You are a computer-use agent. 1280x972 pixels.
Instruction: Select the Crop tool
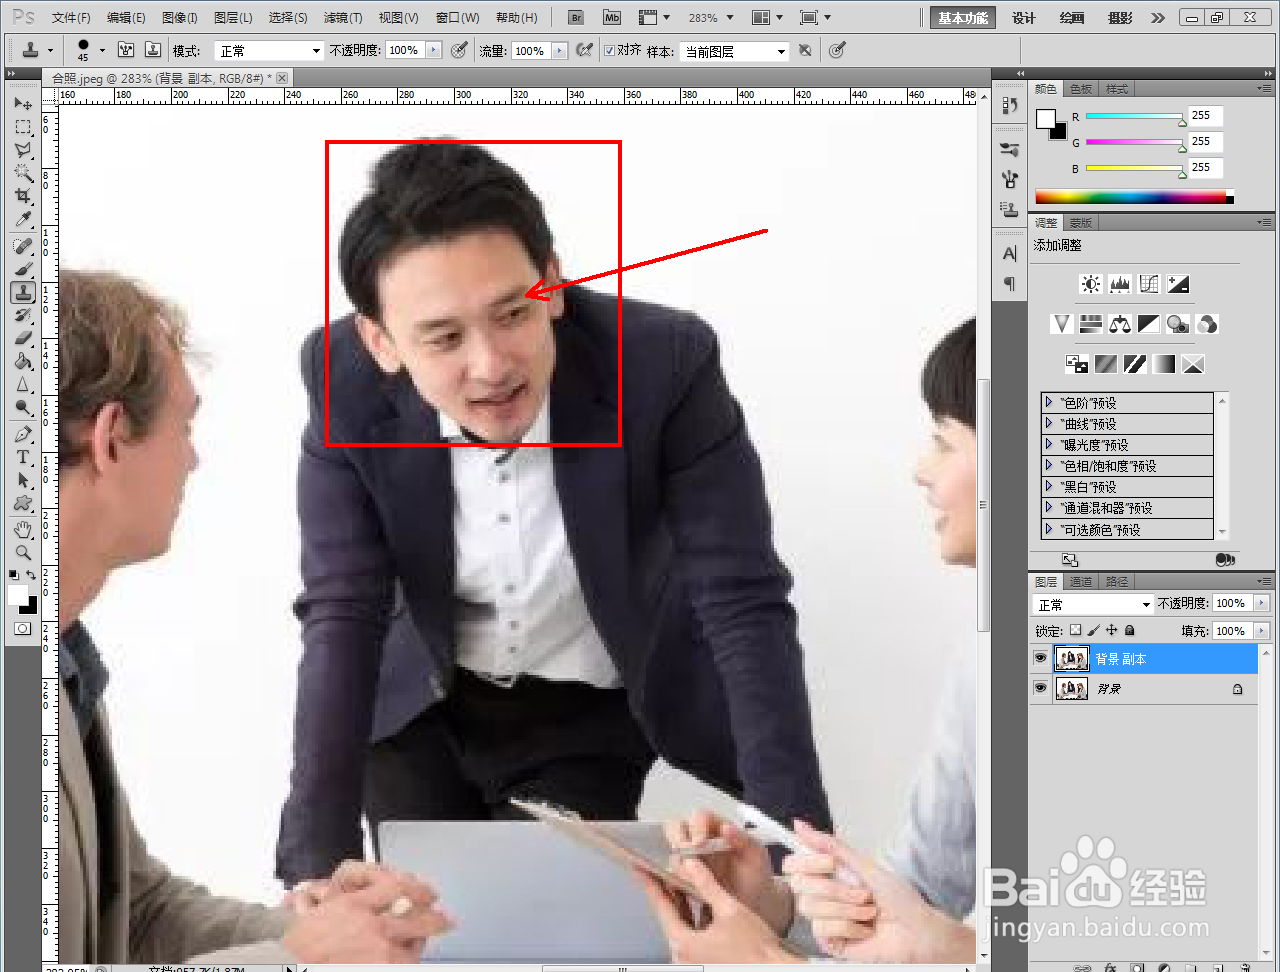pyautogui.click(x=23, y=196)
